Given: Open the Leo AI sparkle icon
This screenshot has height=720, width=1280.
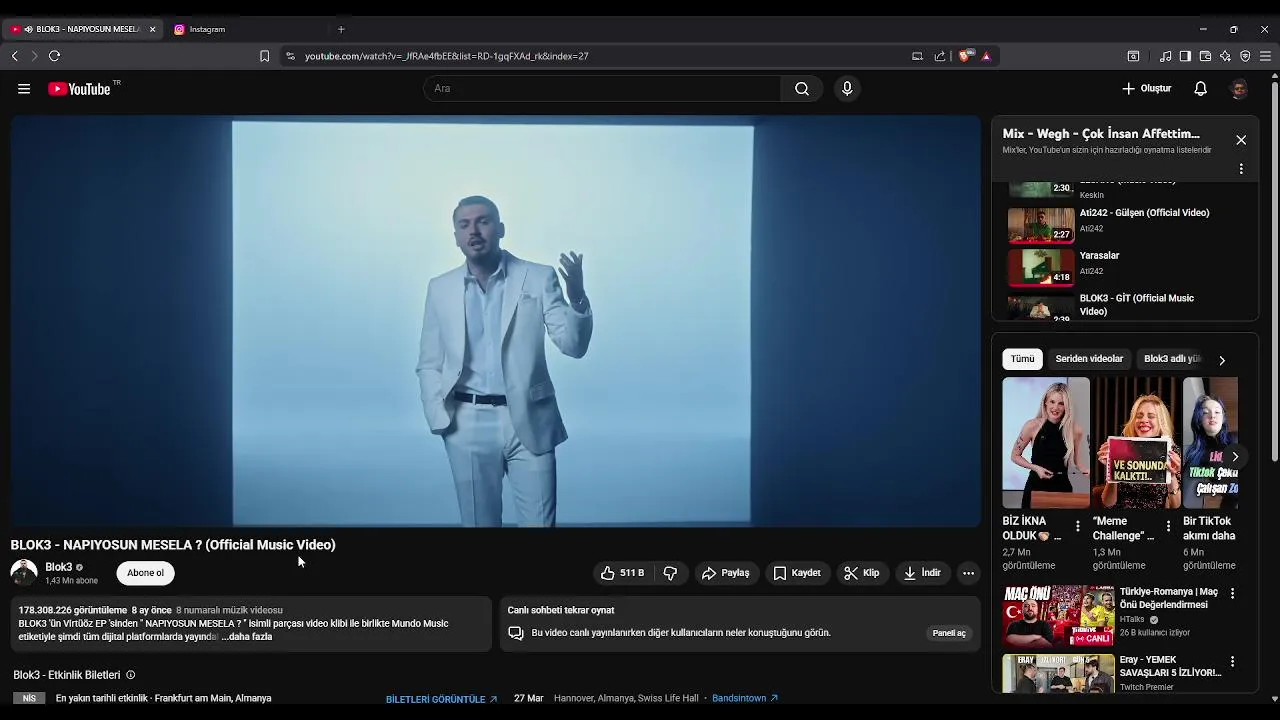Looking at the screenshot, I should [x=1225, y=56].
